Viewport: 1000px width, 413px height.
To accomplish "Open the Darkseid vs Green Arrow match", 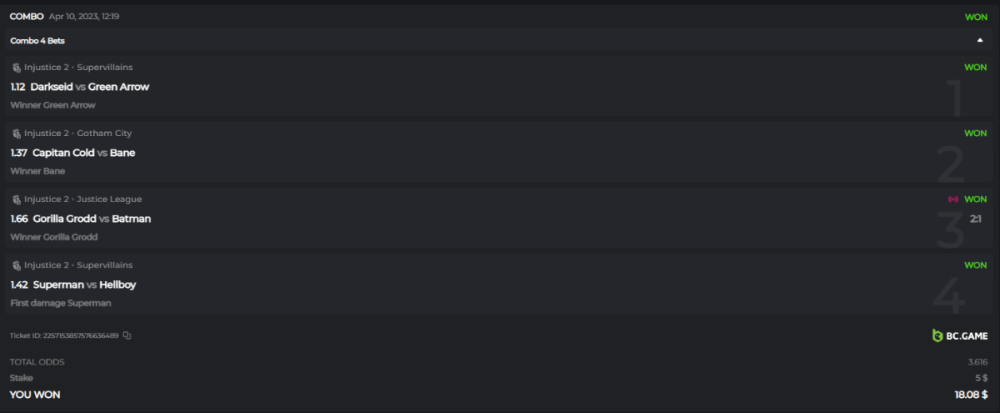I will coord(90,87).
